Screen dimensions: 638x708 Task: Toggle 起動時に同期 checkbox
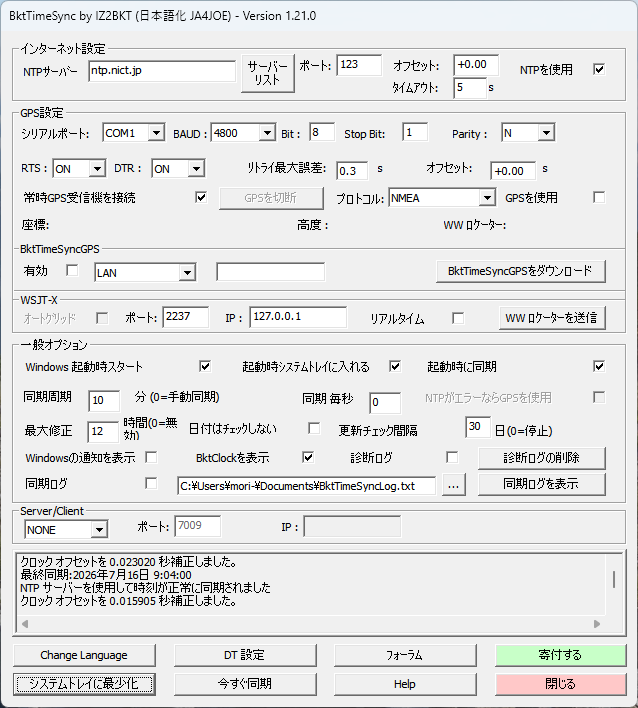[599, 366]
